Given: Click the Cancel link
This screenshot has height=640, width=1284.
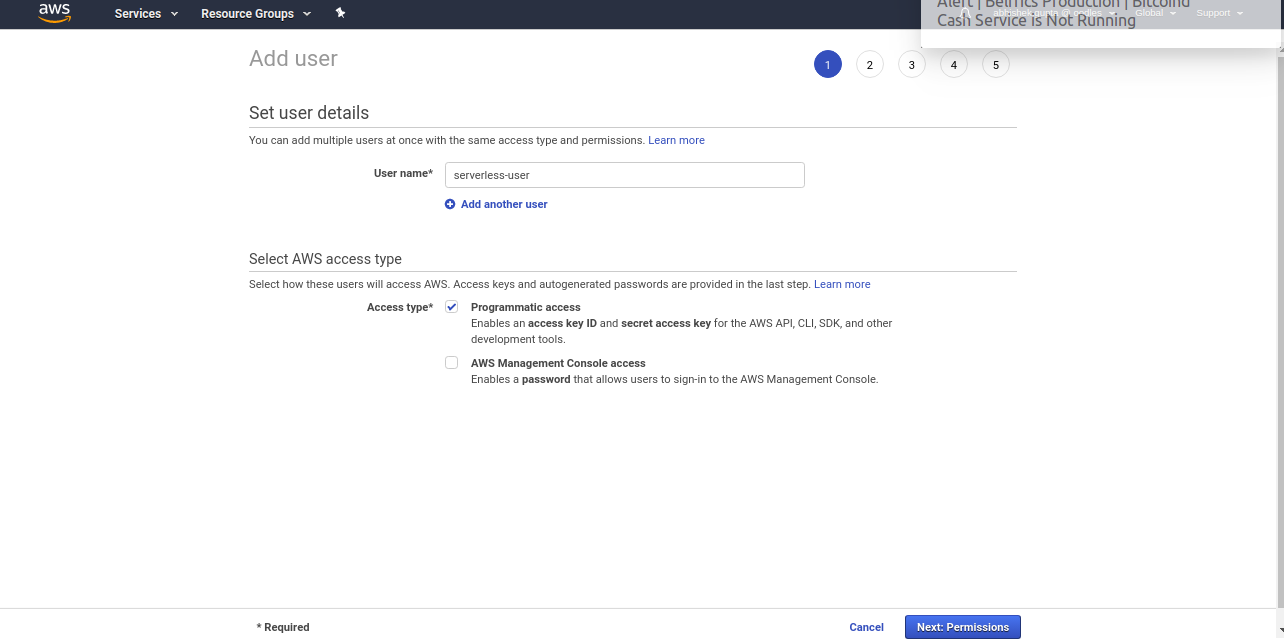Looking at the screenshot, I should [x=867, y=627].
